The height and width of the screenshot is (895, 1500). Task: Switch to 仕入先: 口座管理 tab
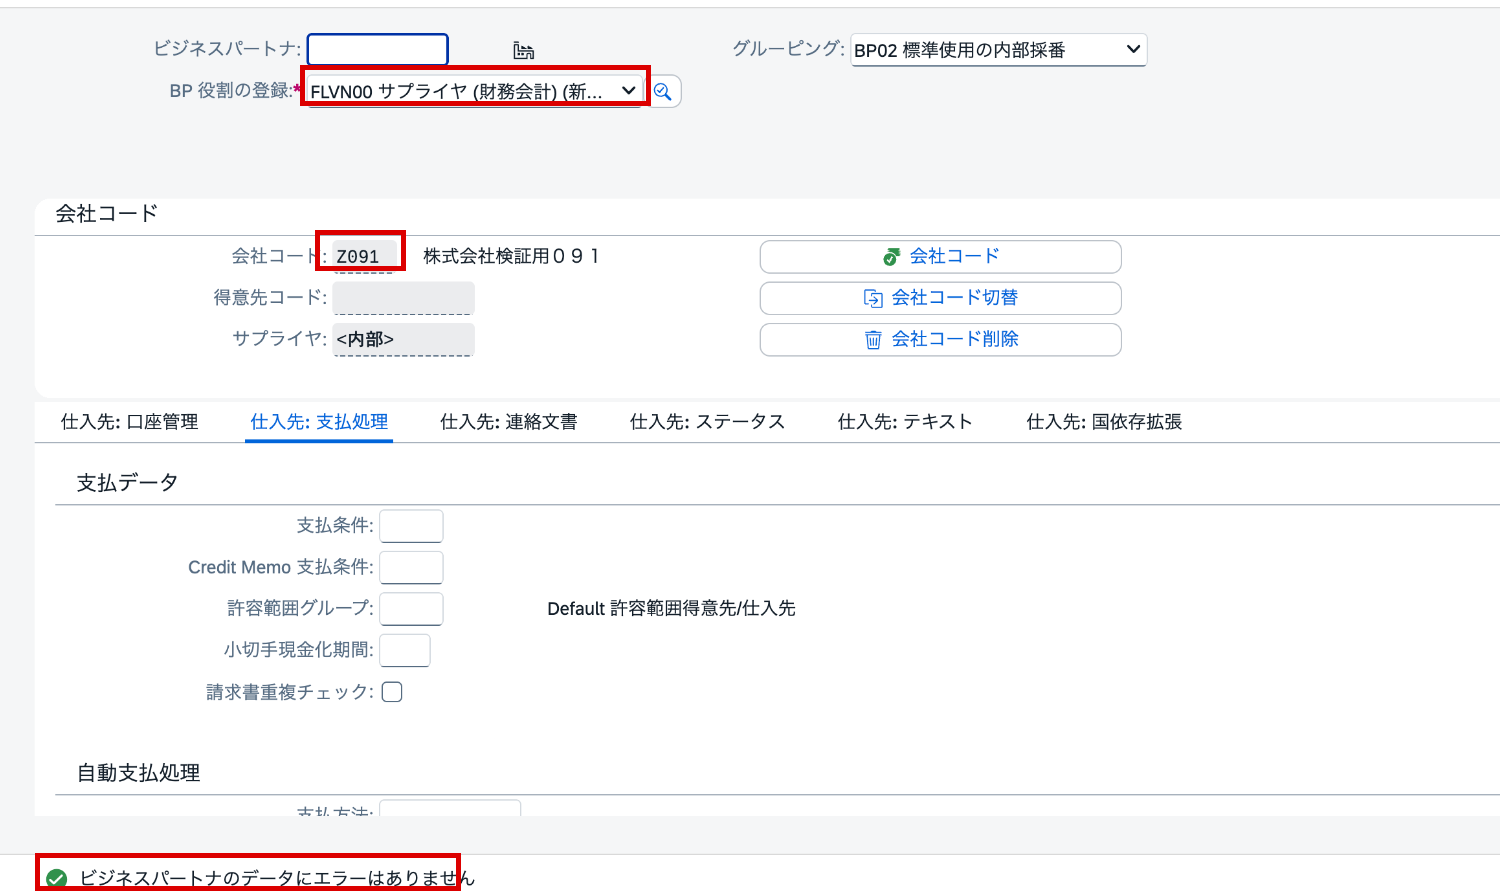(x=130, y=422)
